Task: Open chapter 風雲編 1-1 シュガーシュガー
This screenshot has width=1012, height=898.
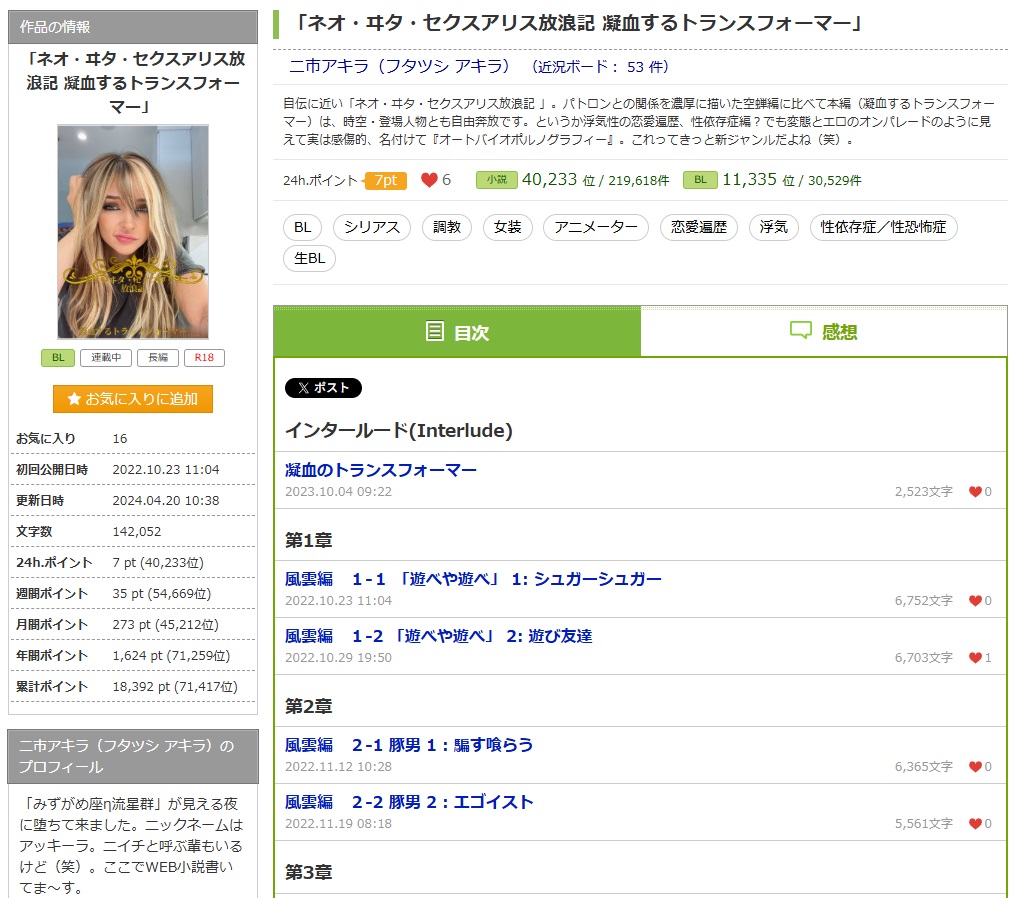Action: pos(473,579)
